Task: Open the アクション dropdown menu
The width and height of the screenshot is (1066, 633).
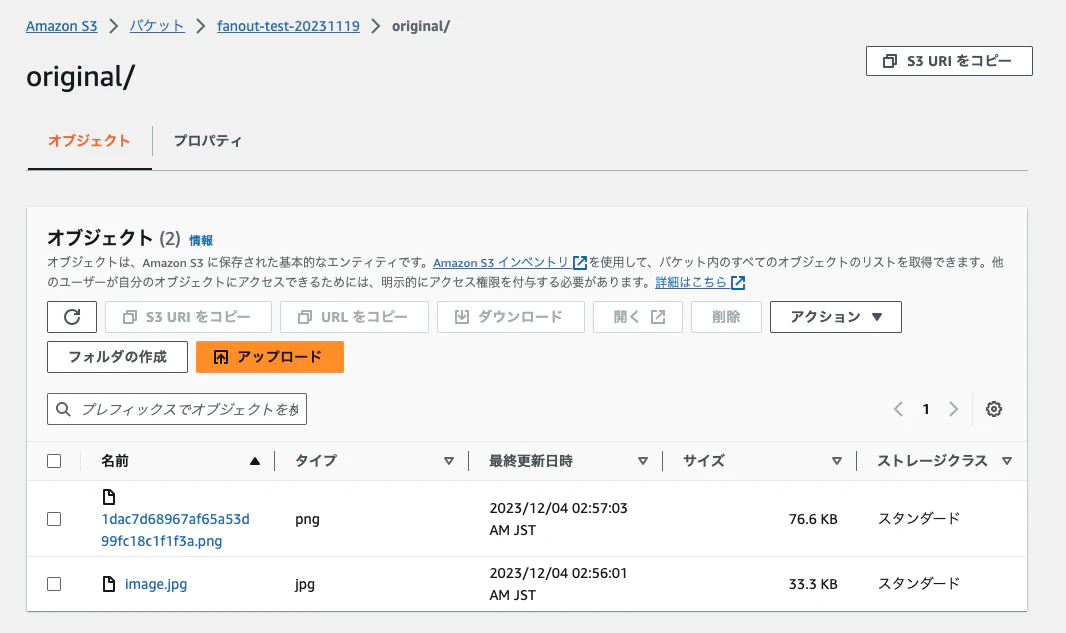Action: pos(836,317)
